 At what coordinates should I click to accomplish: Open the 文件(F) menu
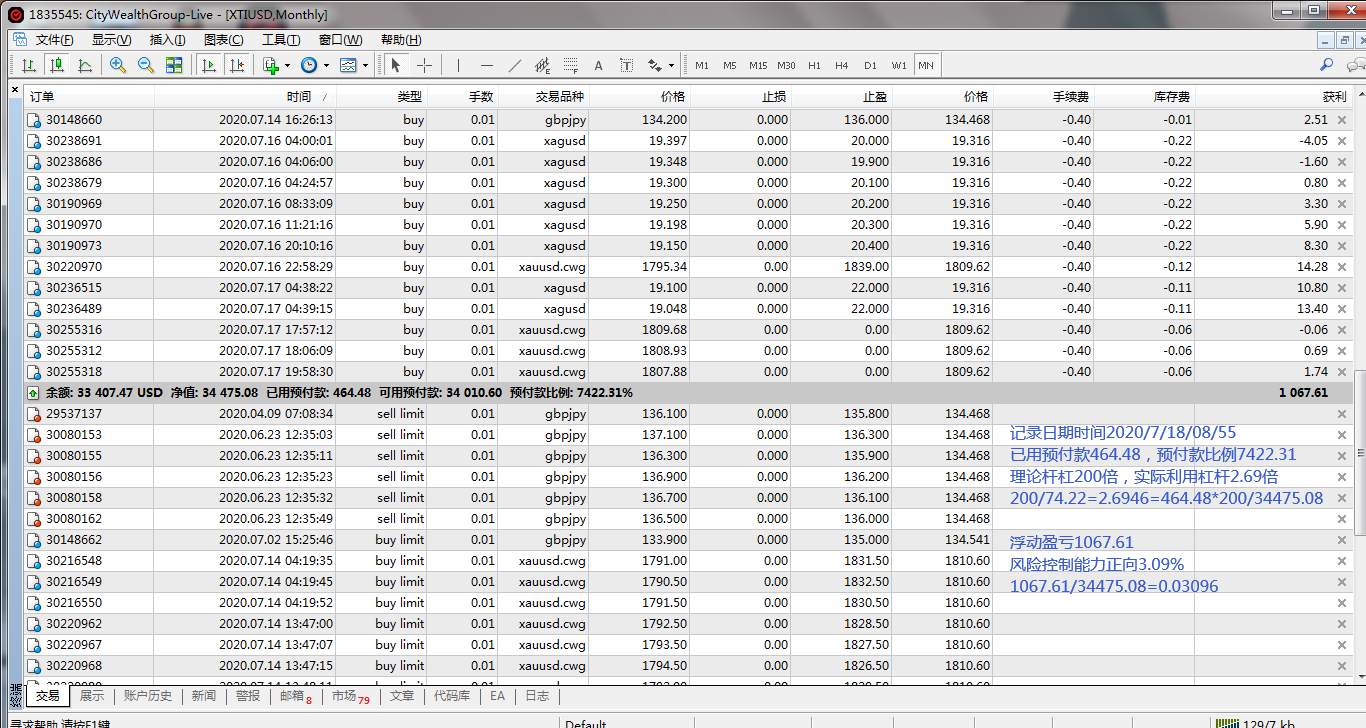click(54, 40)
